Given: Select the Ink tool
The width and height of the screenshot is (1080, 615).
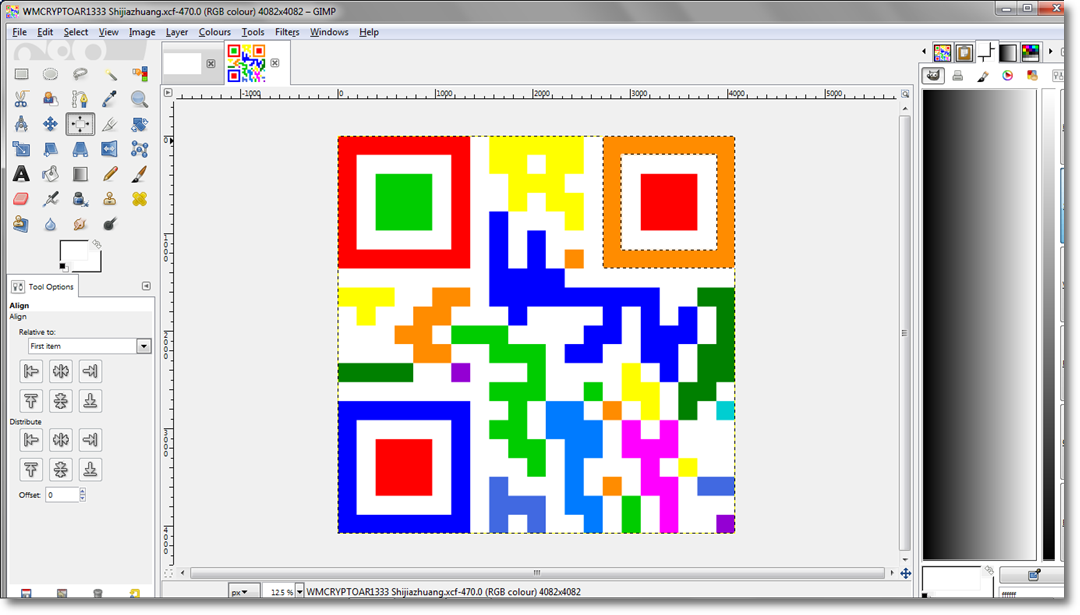Looking at the screenshot, I should pyautogui.click(x=80, y=199).
